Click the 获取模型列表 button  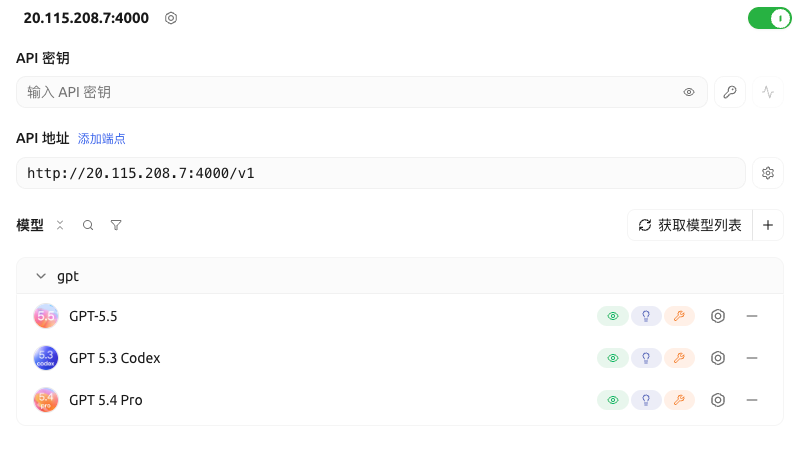click(690, 225)
